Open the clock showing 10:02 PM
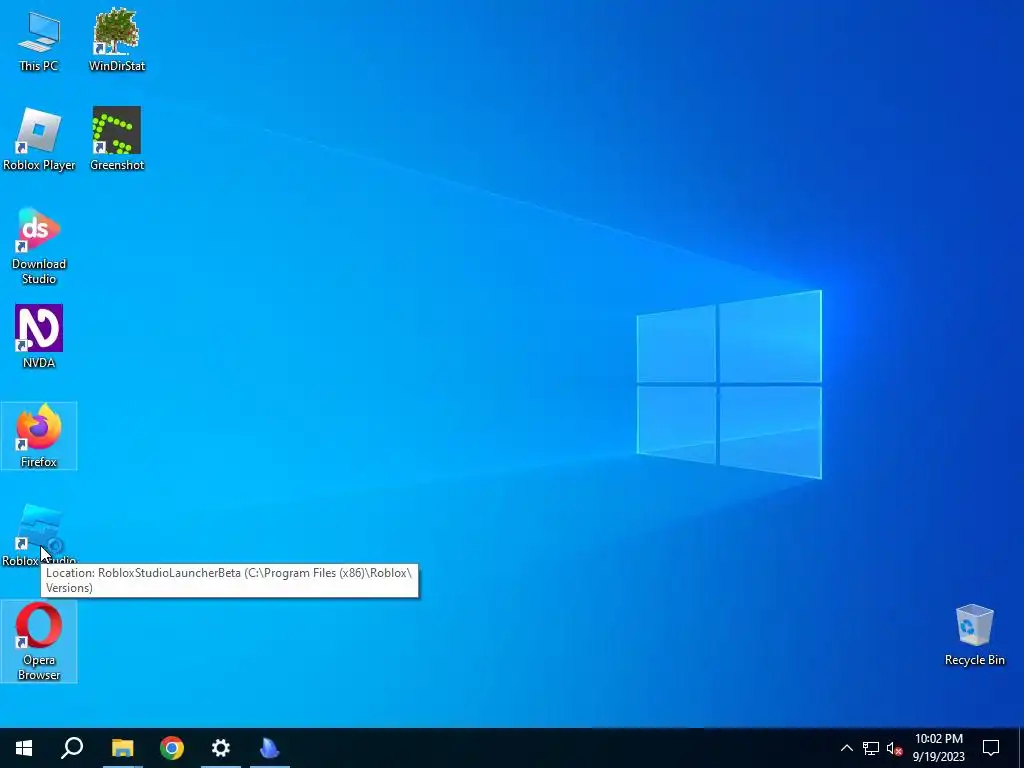This screenshot has height=768, width=1024. pyautogui.click(x=938, y=748)
